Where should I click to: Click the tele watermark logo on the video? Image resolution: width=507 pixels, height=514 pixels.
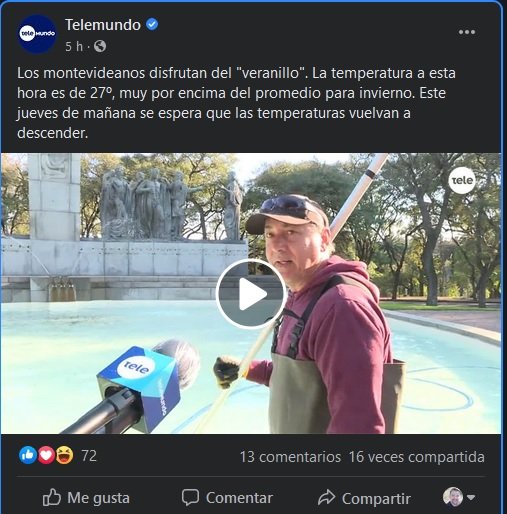click(x=462, y=180)
